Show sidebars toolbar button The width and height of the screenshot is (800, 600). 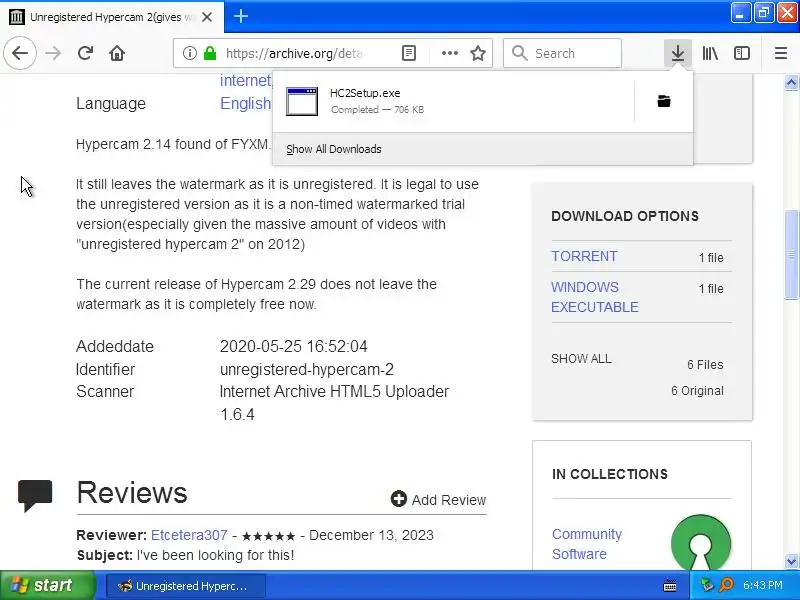tap(741, 53)
